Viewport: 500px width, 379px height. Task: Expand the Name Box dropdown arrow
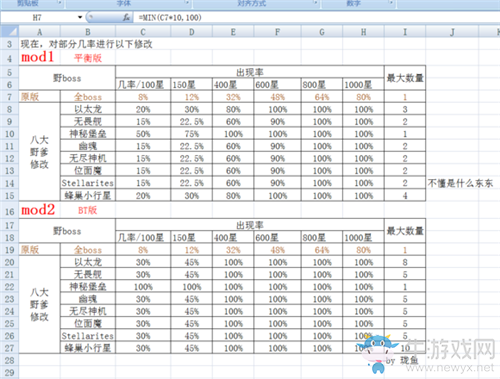(x=80, y=17)
